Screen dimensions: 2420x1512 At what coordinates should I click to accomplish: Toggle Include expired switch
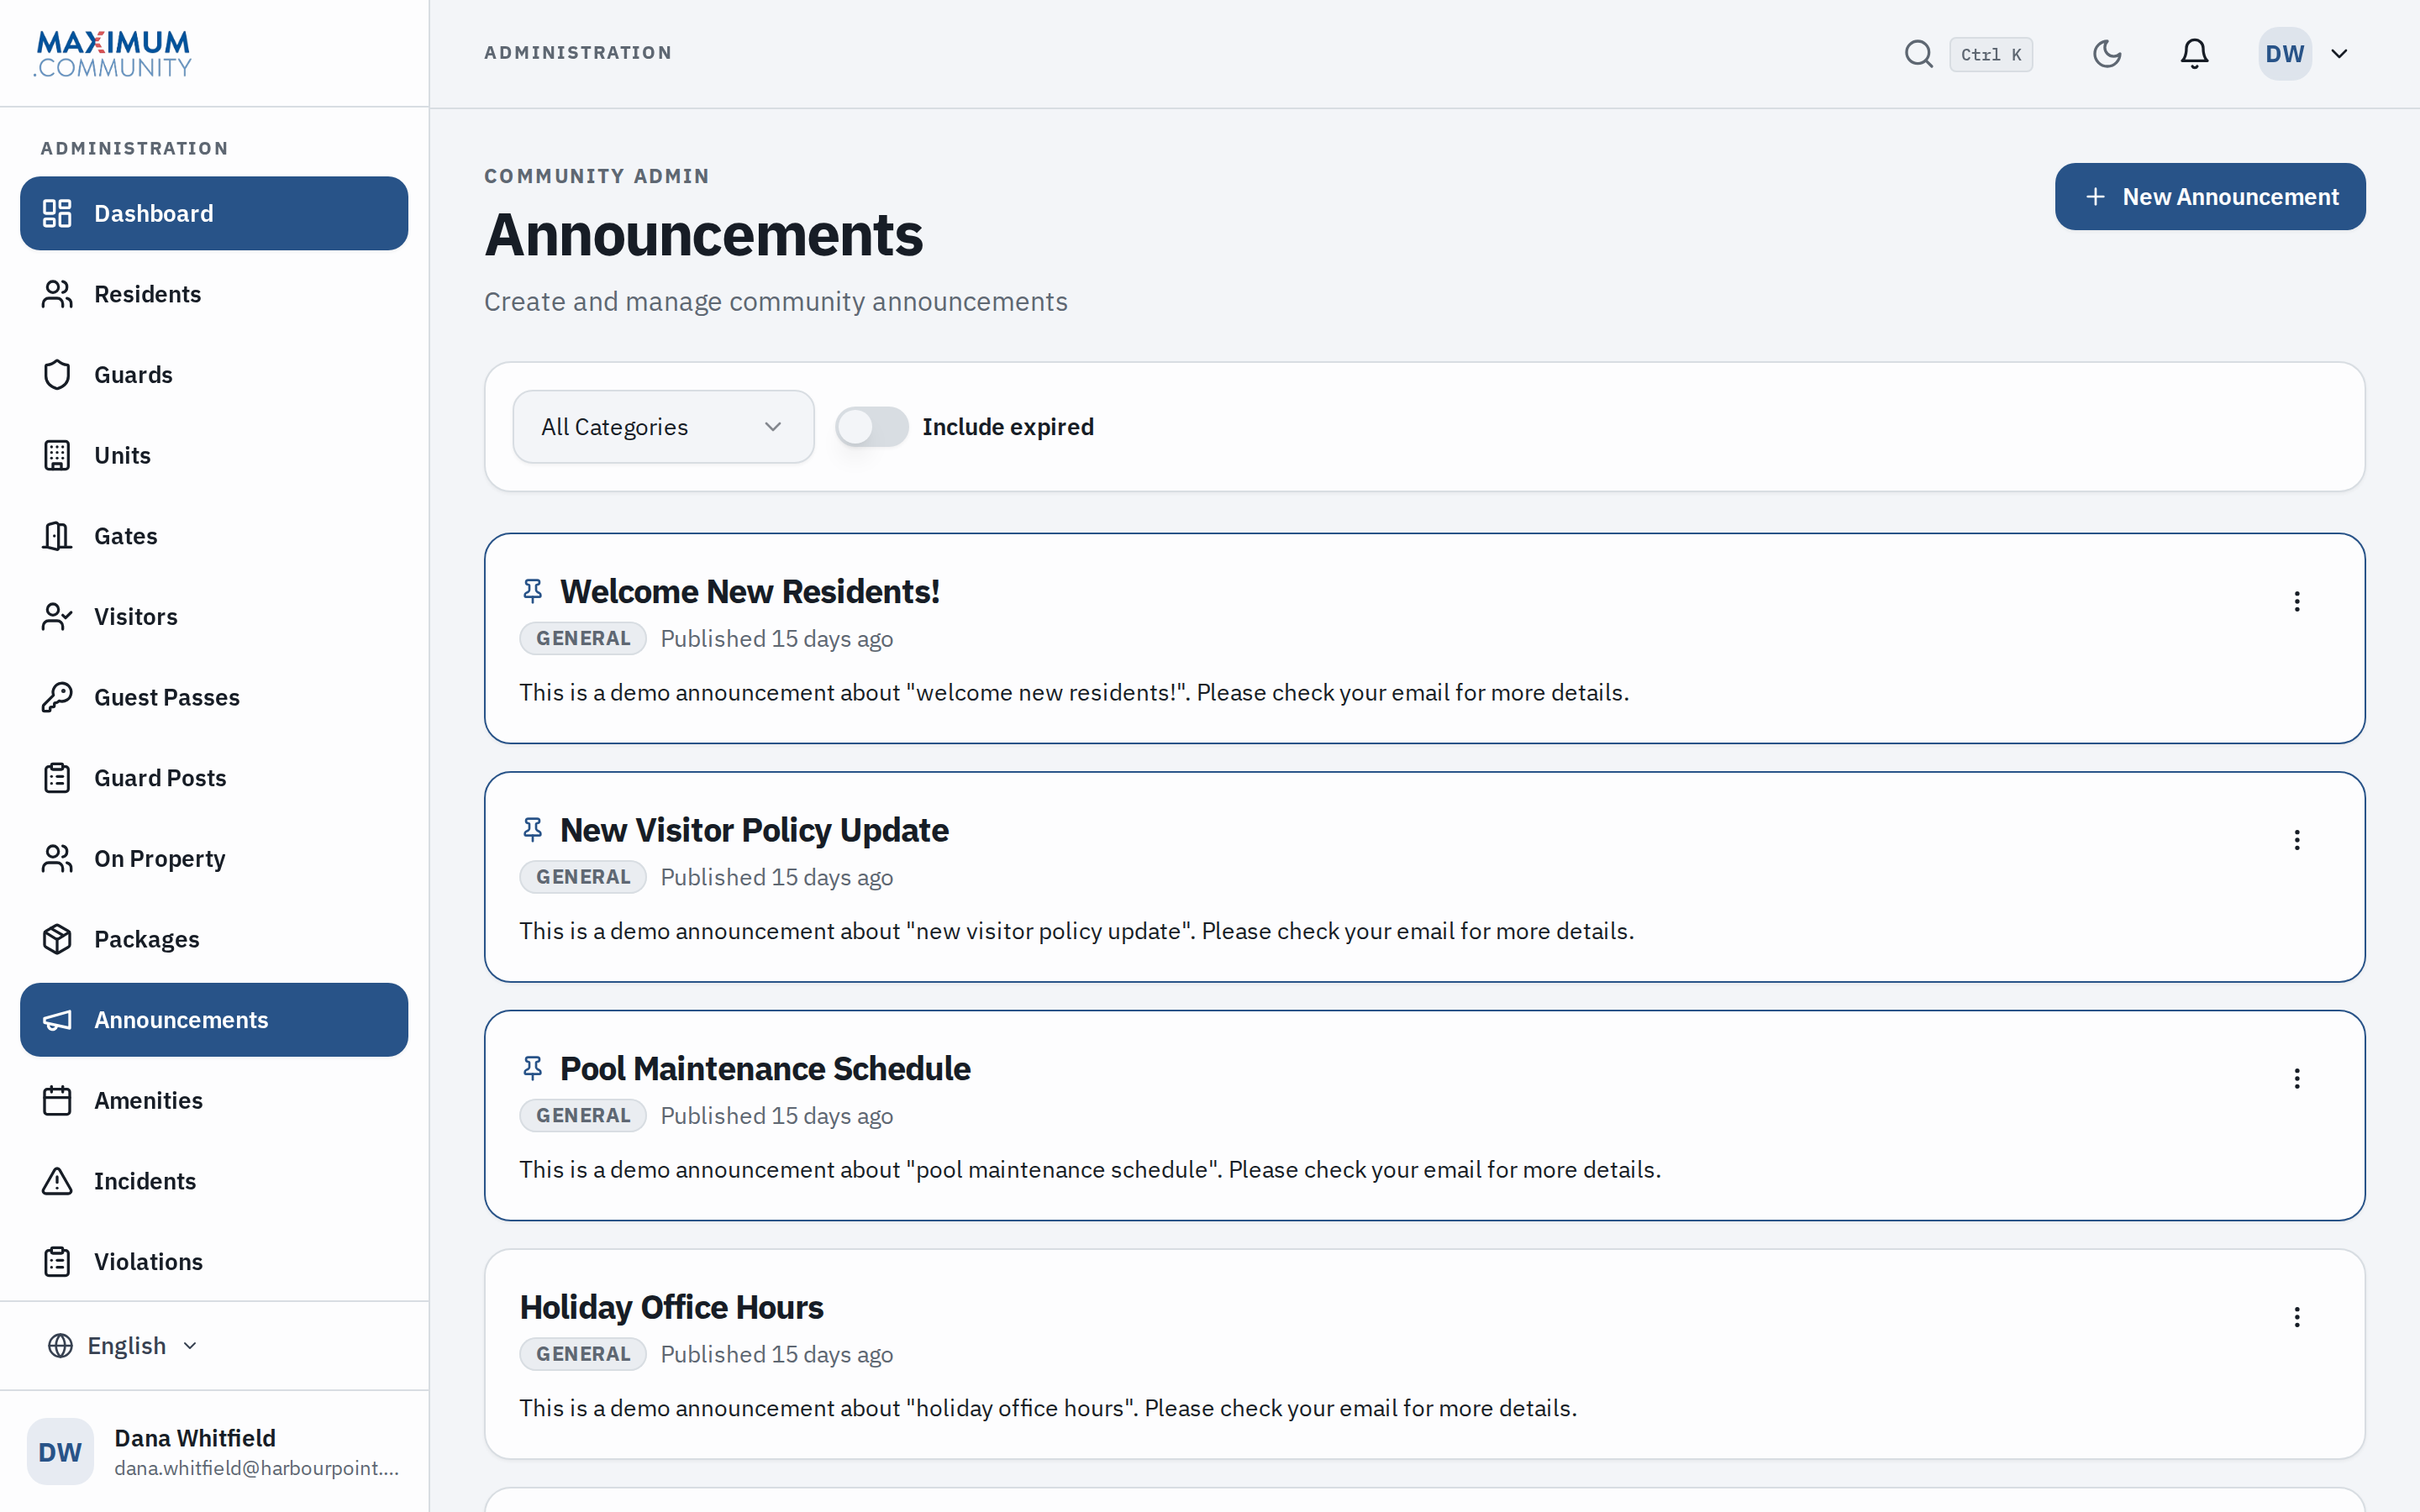[872, 427]
